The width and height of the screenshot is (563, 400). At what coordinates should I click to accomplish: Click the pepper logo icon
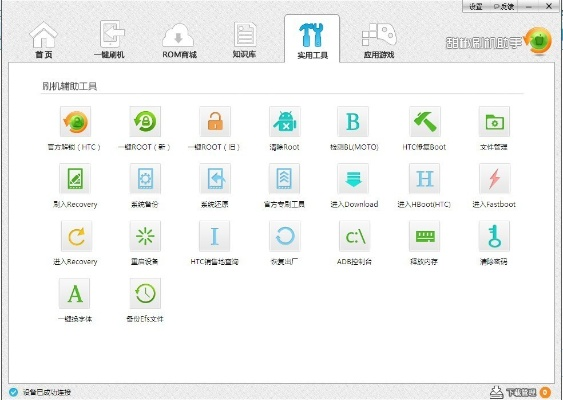[x=538, y=41]
